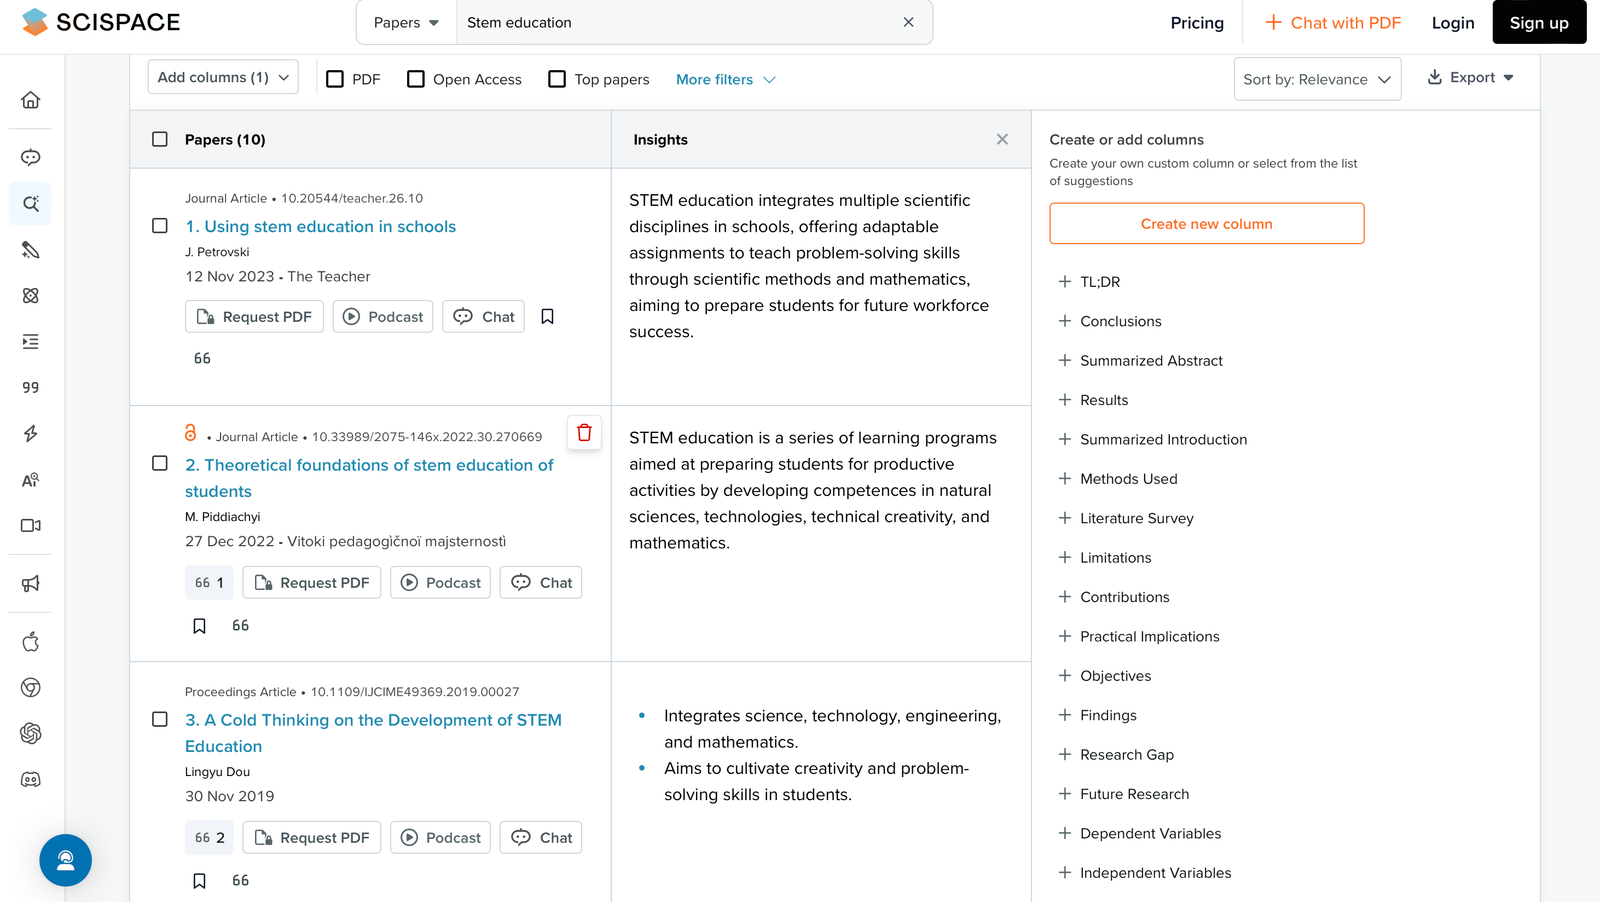
Task: Open the Apple icon in sidebar
Action: point(31,642)
